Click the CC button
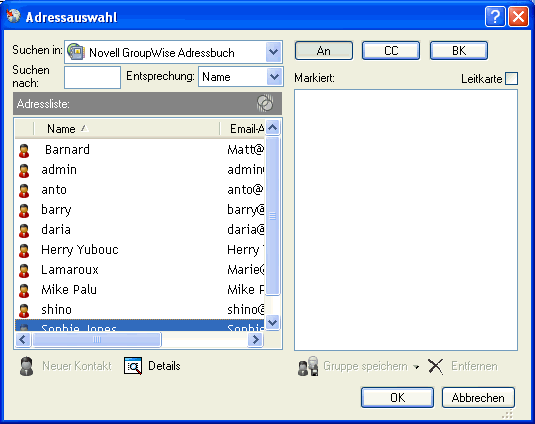The height and width of the screenshot is (424, 535). point(391,51)
